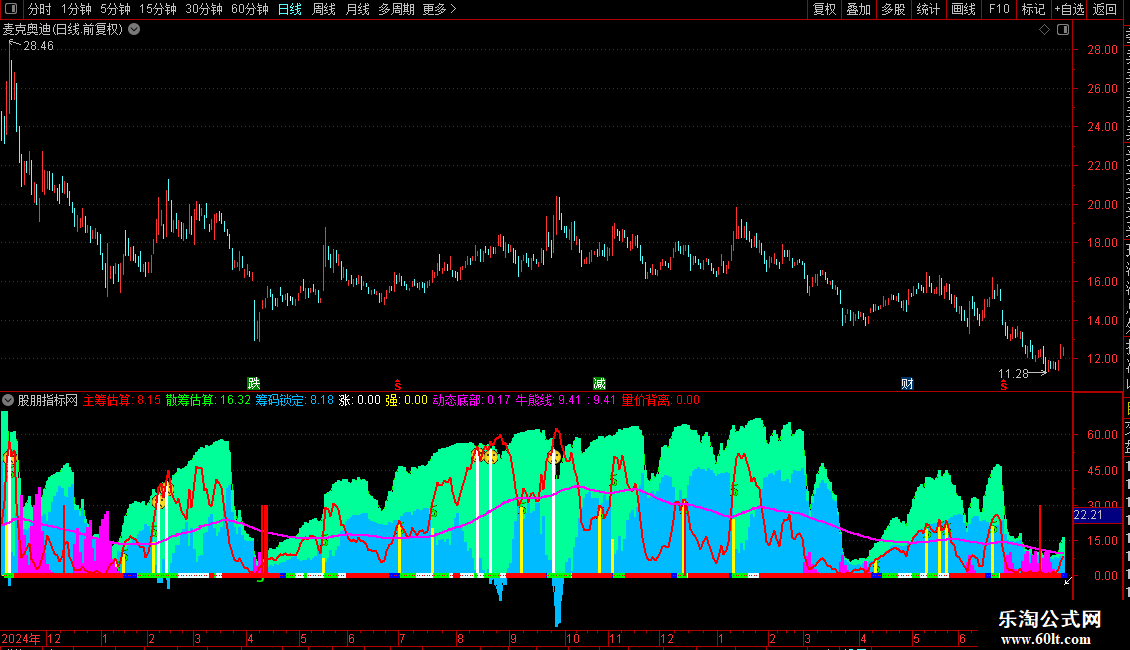
Task: Click the arrow icon at indicator panel corner
Action: click(1067, 580)
